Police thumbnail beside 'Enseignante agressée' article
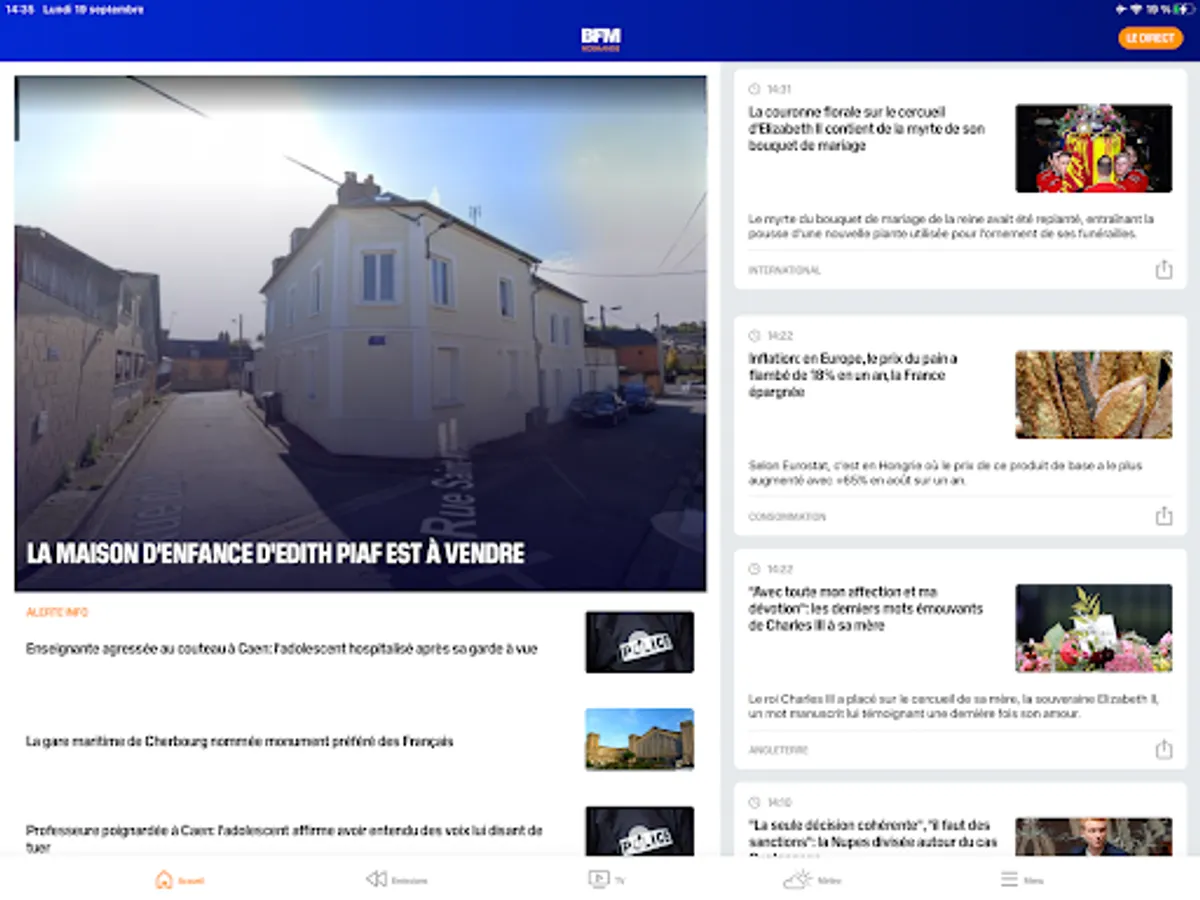Image resolution: width=1200 pixels, height=900 pixels. [x=640, y=642]
